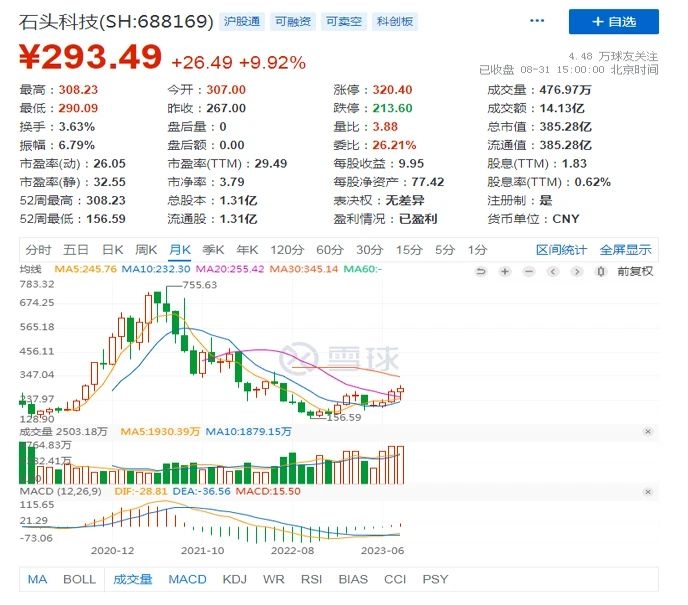Screen dimensions: 688x605
Task: Click the DIF:-28.81 MACD label
Action: 141,492
